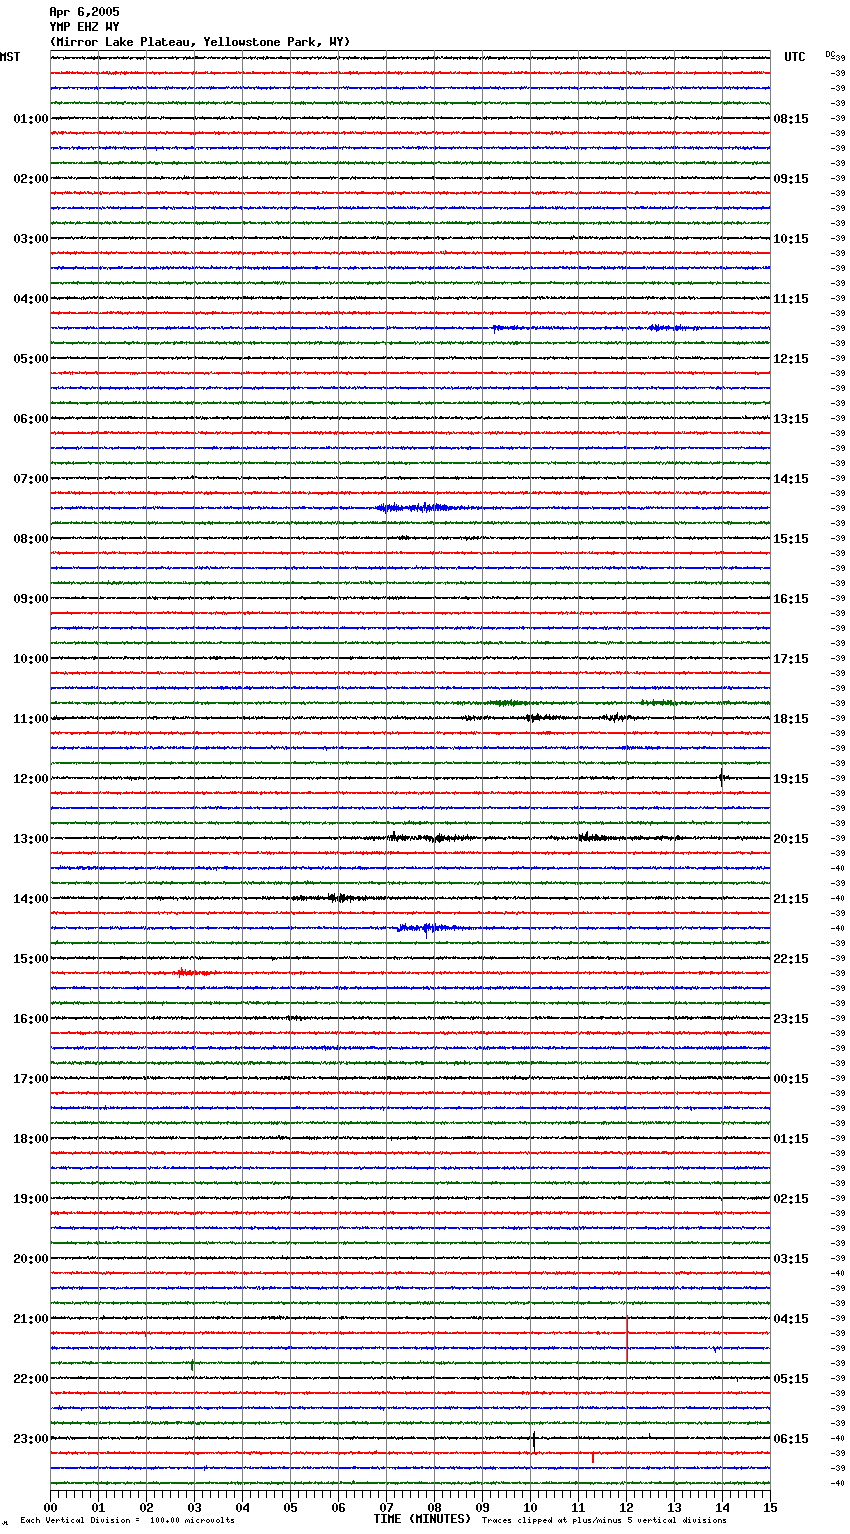The height and width of the screenshot is (1534, 850).
Task: Click the "Traces clipped at plus/minus 5 vertical divisions" note
Action: (x=604, y=1521)
